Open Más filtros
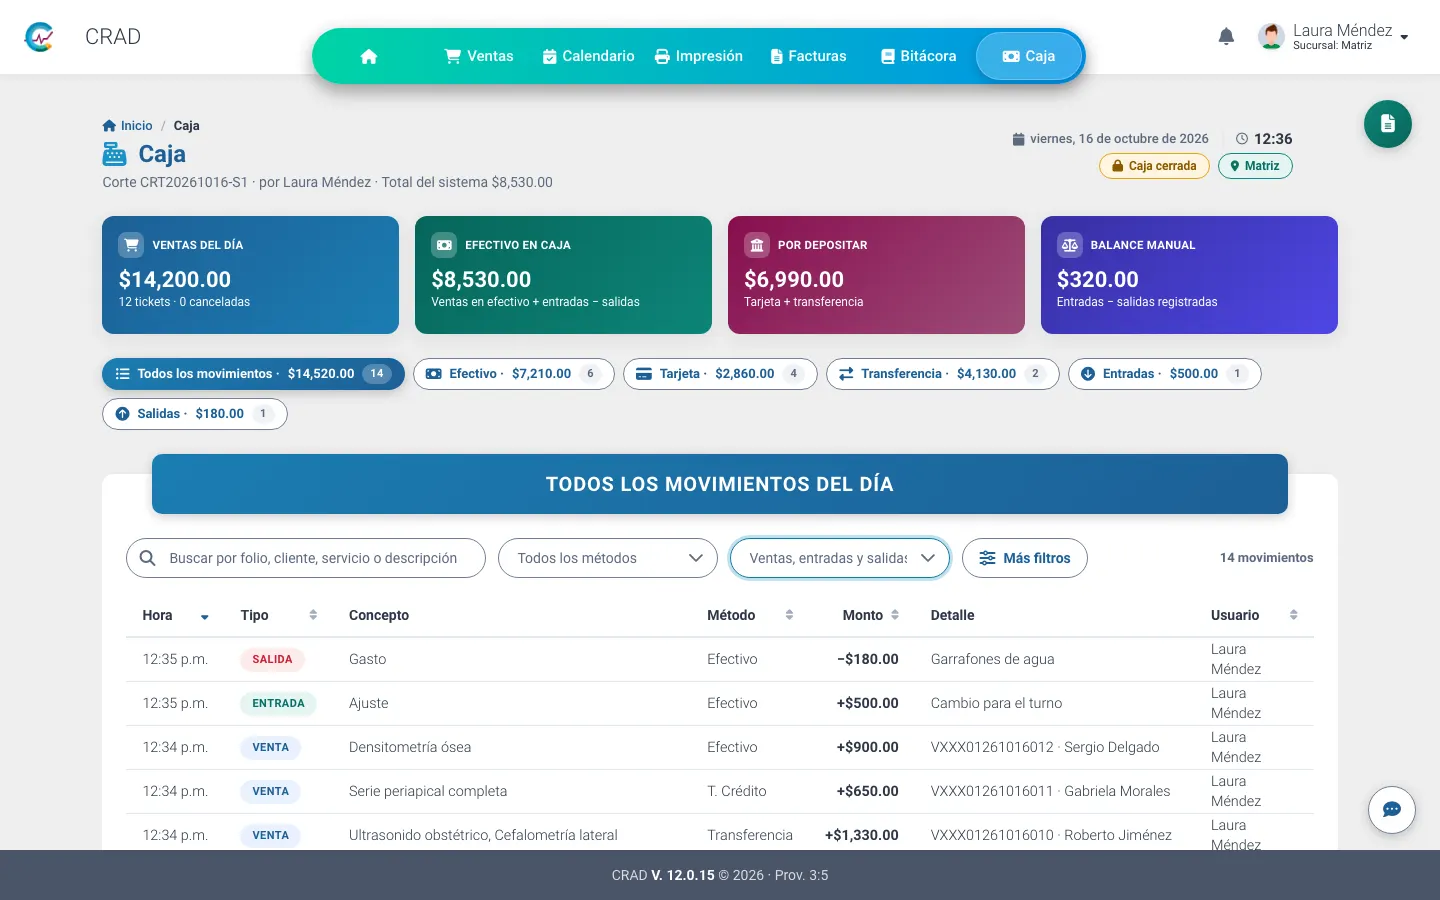This screenshot has width=1440, height=900. click(x=1025, y=558)
